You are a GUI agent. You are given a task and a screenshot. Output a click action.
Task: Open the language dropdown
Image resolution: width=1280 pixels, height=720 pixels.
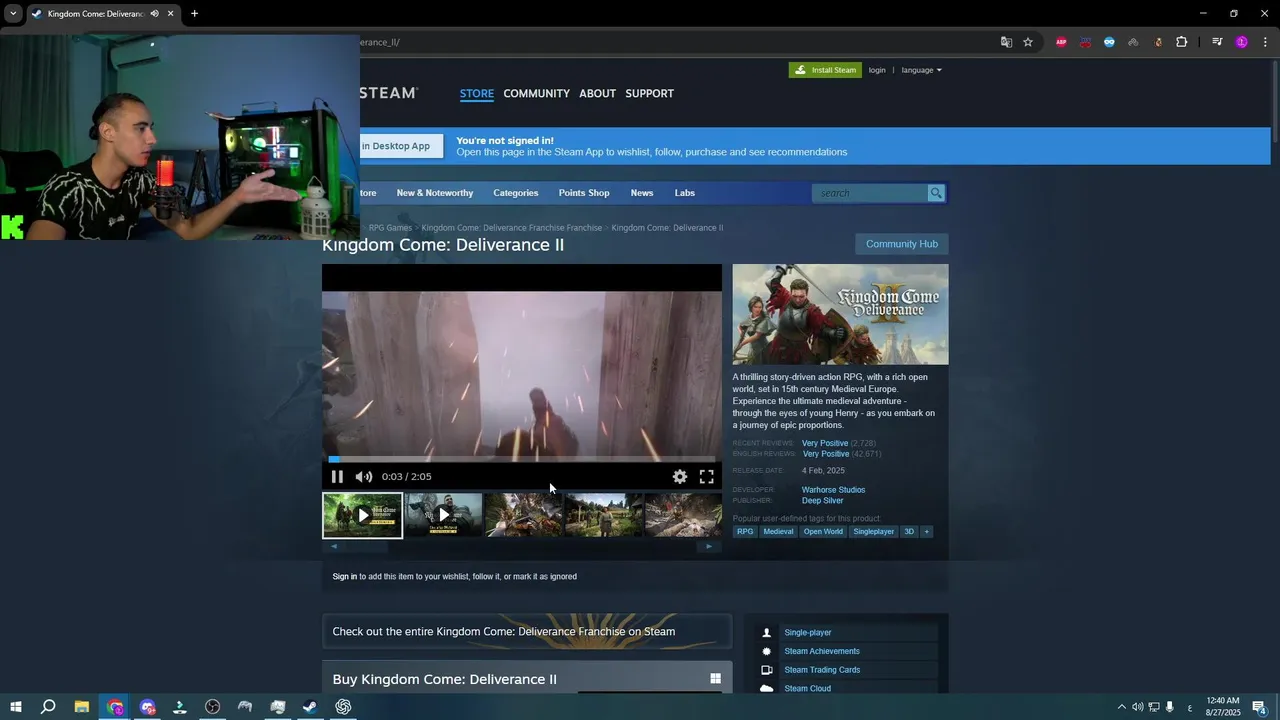coord(921,70)
